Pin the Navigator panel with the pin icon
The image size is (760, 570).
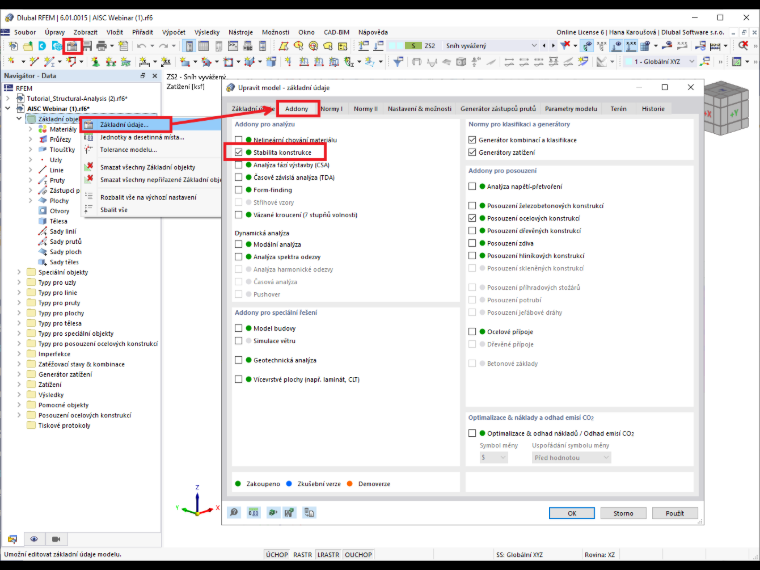[x=143, y=76]
